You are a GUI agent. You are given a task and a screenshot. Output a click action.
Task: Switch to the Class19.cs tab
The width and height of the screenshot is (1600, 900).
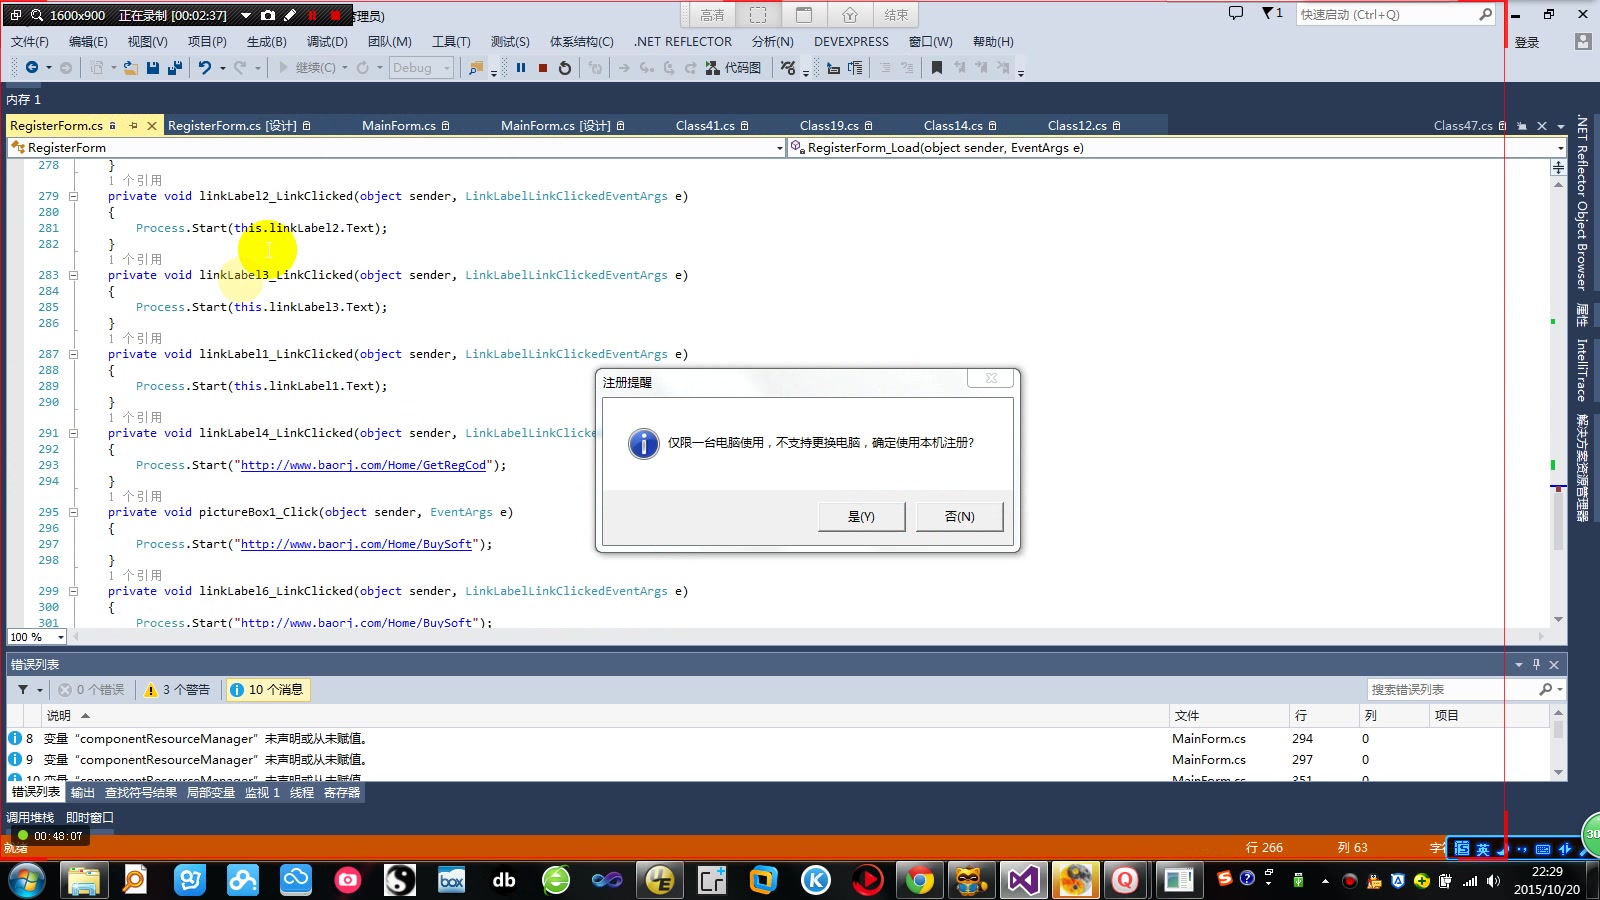click(828, 125)
